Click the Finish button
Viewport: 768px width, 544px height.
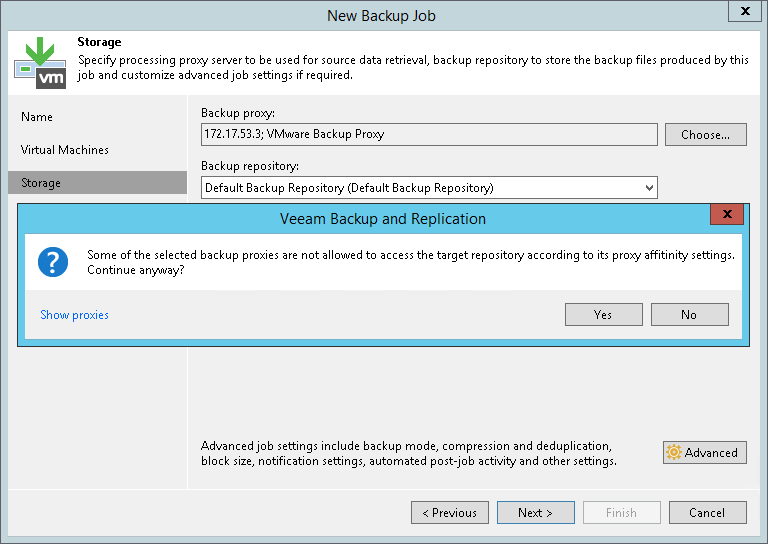coord(621,513)
